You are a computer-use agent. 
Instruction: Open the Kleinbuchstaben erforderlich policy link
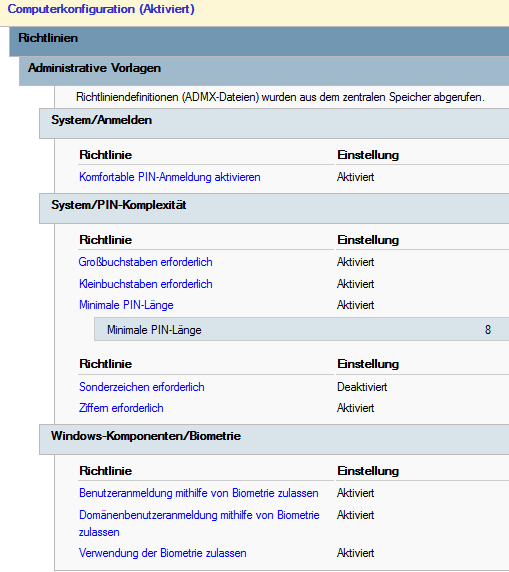[x=146, y=284]
